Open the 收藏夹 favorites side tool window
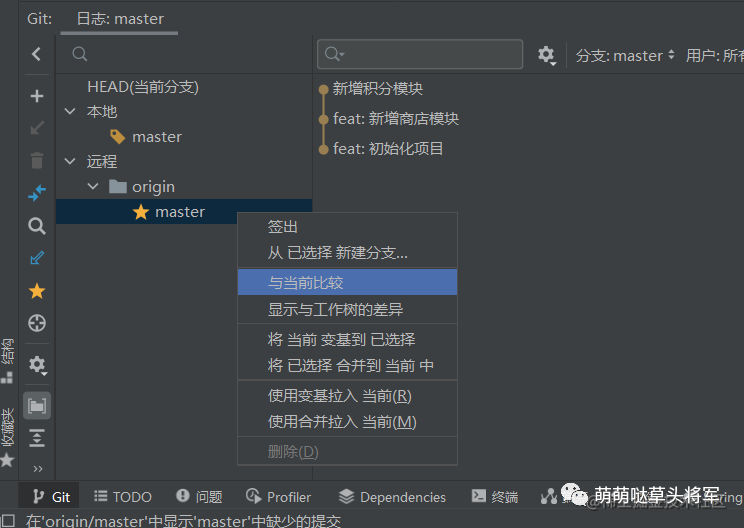This screenshot has height=528, width=744. tap(7, 436)
